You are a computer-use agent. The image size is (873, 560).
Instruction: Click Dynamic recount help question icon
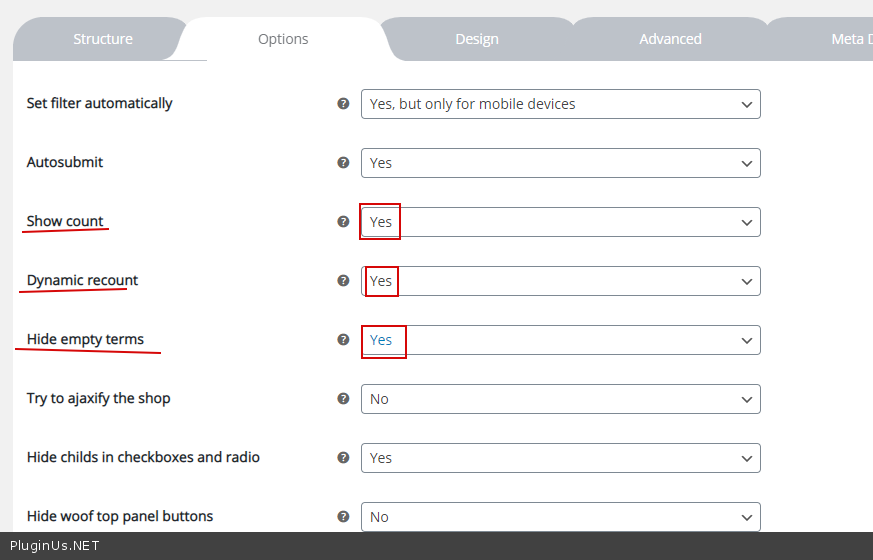coord(343,280)
